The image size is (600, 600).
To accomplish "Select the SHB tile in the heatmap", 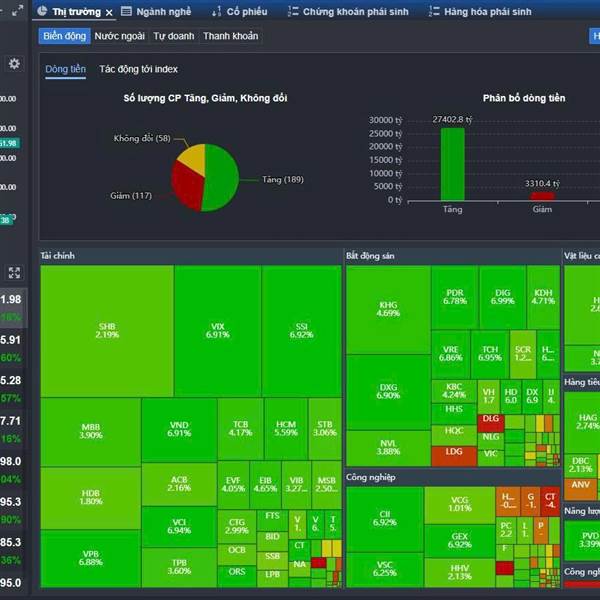I will coord(107,330).
